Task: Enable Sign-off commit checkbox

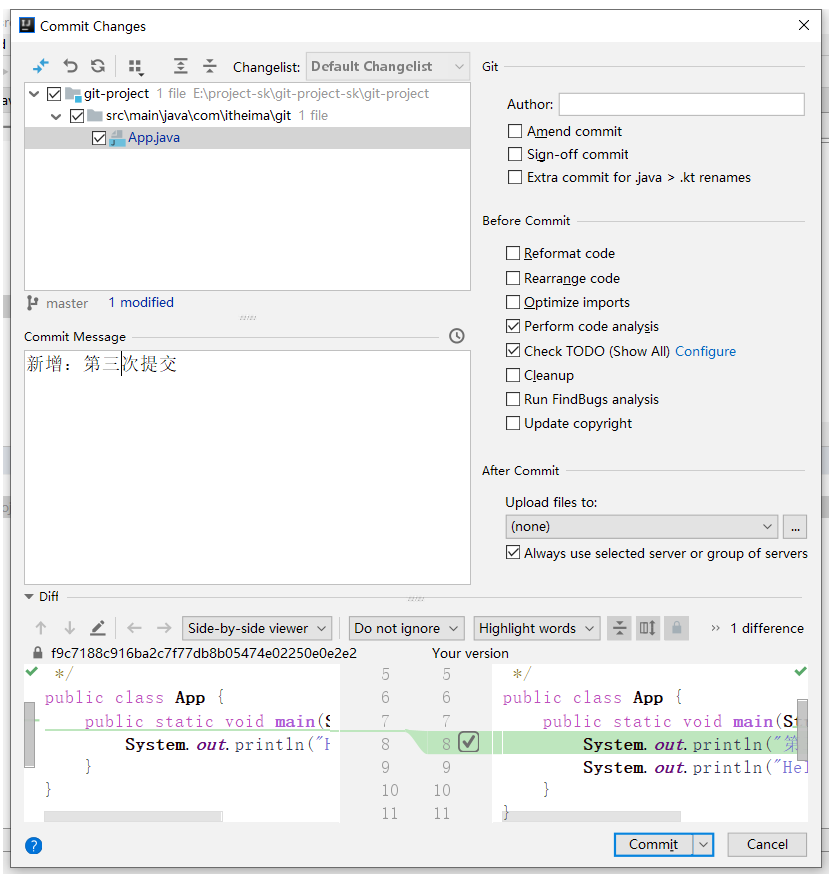Action: (515, 154)
